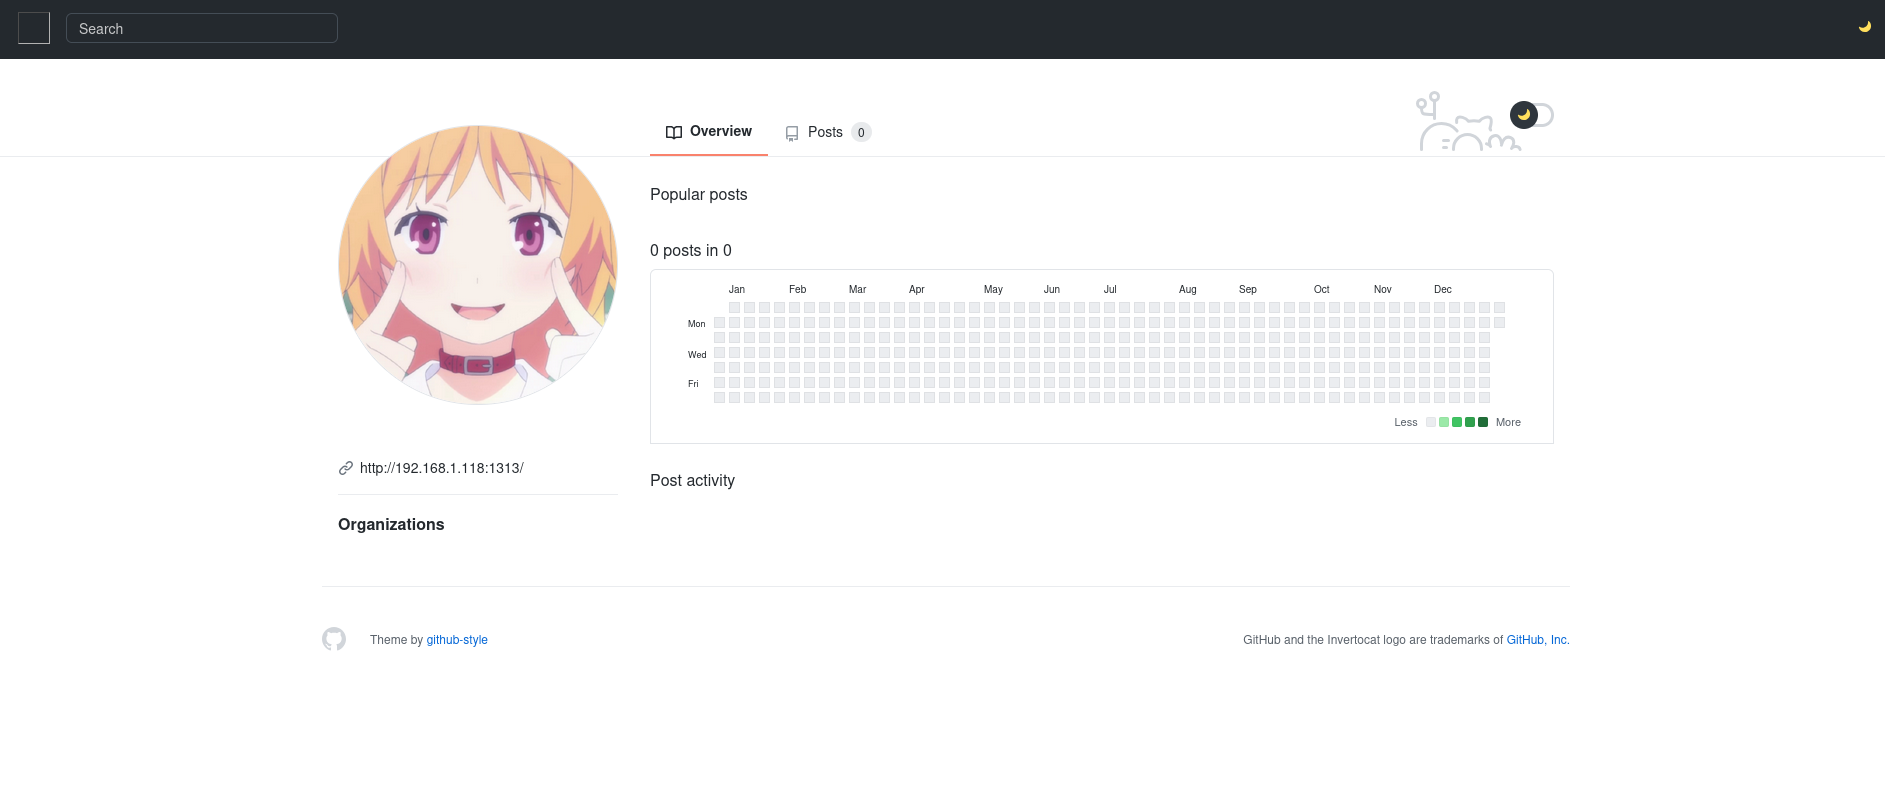
Task: Click the moon icon in top navbar
Action: (1864, 27)
